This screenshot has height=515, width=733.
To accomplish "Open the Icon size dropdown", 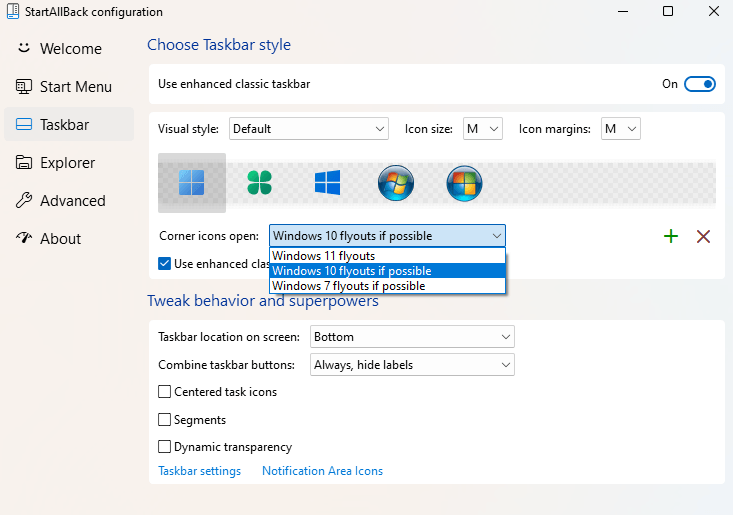I will click(x=483, y=129).
